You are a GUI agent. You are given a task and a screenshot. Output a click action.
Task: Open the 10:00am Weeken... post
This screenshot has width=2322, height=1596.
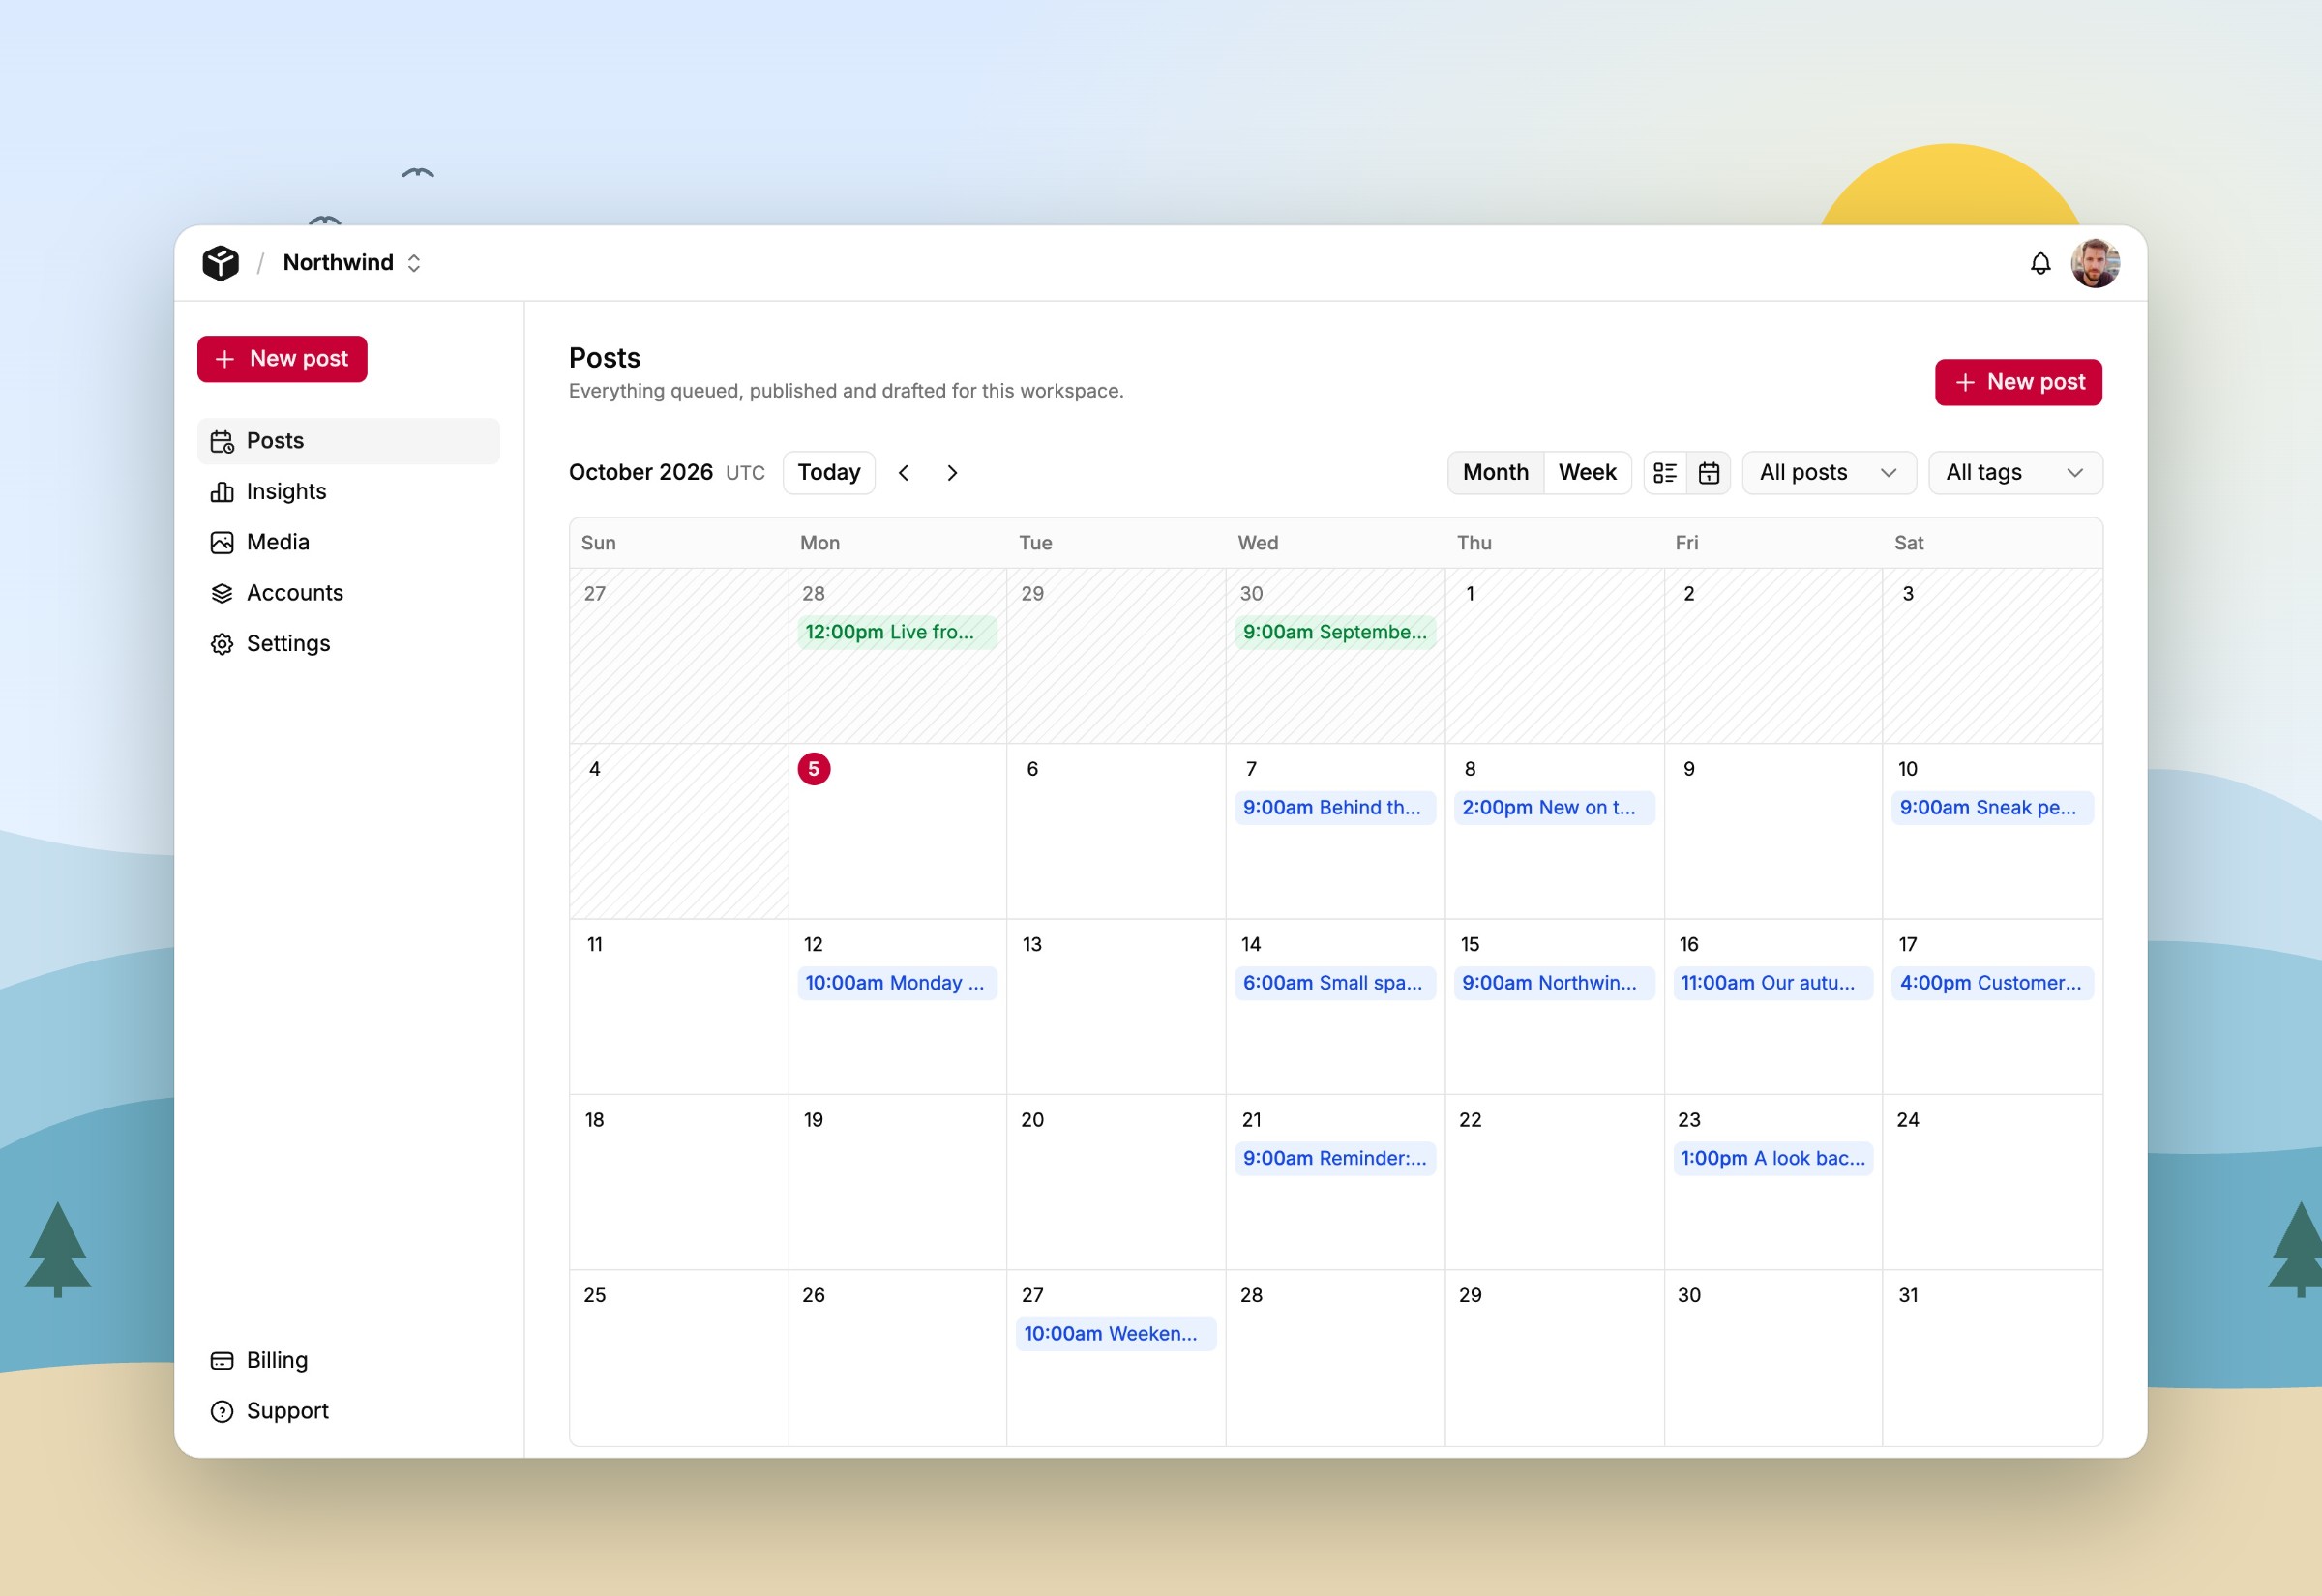coord(1116,1334)
